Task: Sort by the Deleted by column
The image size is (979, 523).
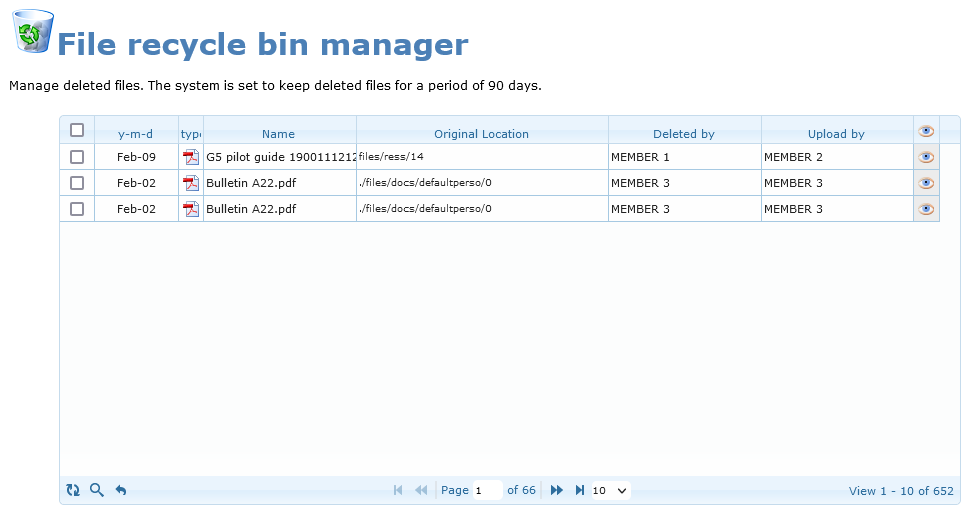Action: tap(683, 134)
